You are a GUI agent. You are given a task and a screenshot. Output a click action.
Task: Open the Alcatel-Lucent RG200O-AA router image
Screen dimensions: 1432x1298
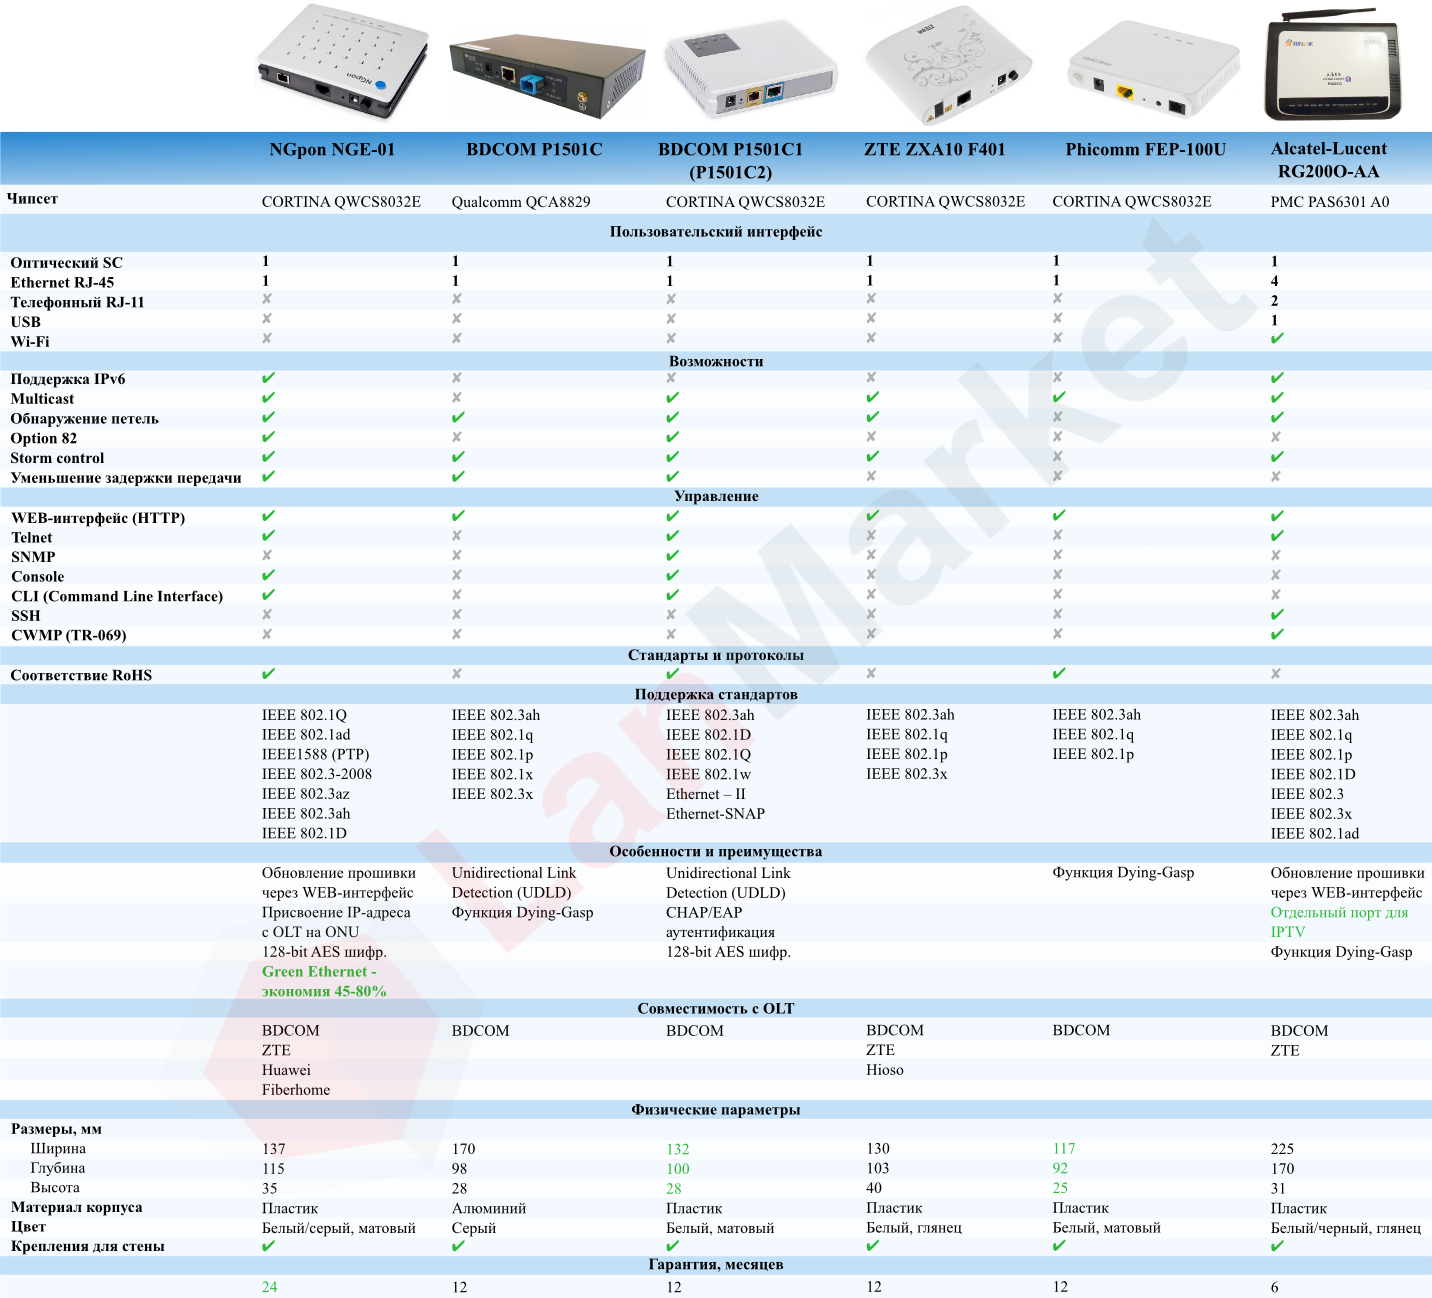tap(1331, 67)
